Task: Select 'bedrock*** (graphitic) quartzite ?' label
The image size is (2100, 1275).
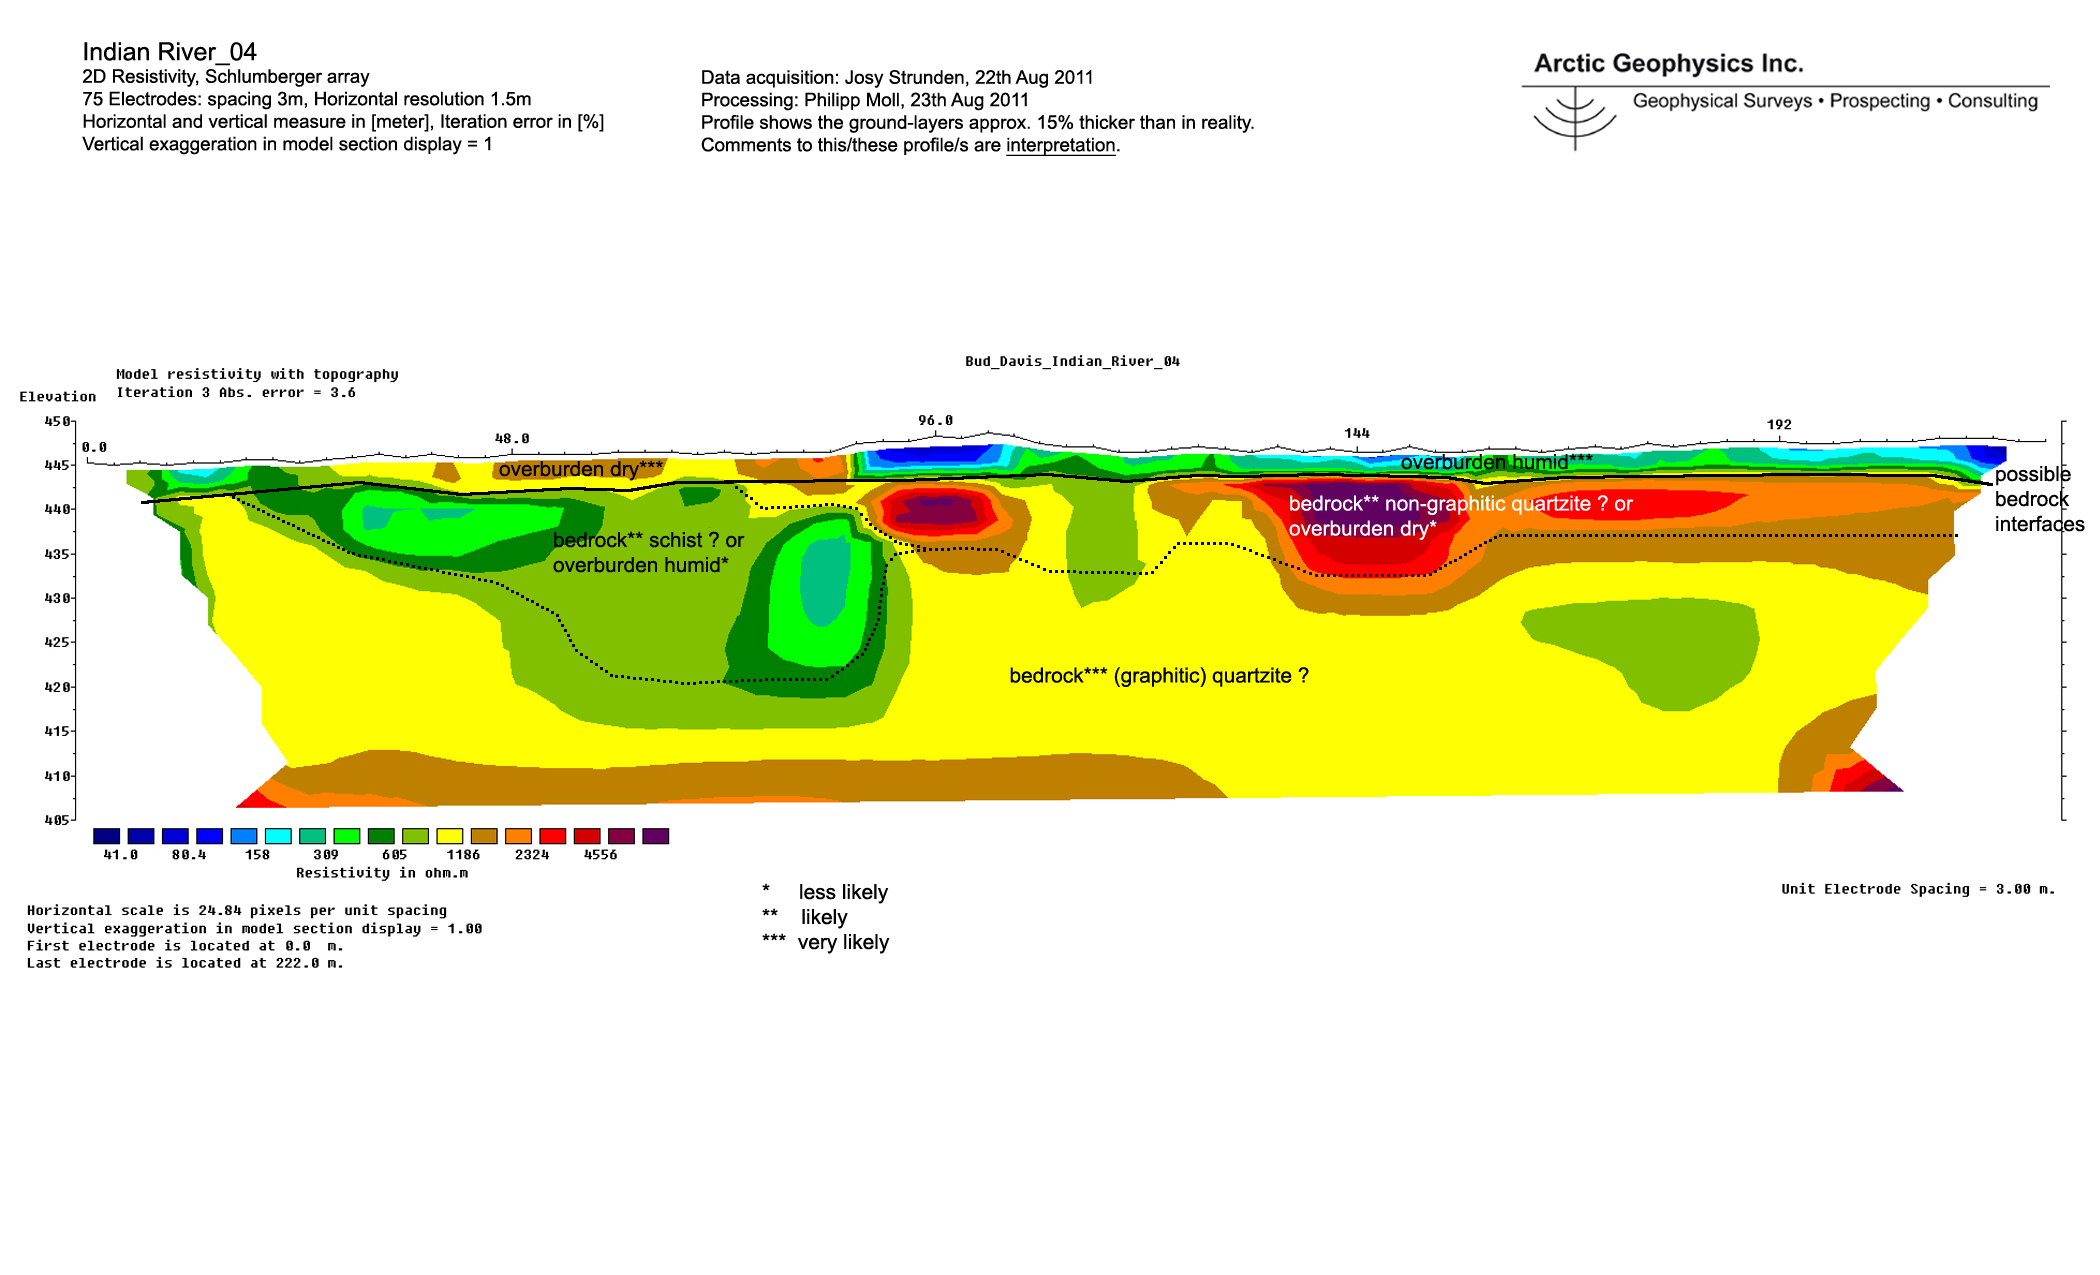Action: (1158, 676)
